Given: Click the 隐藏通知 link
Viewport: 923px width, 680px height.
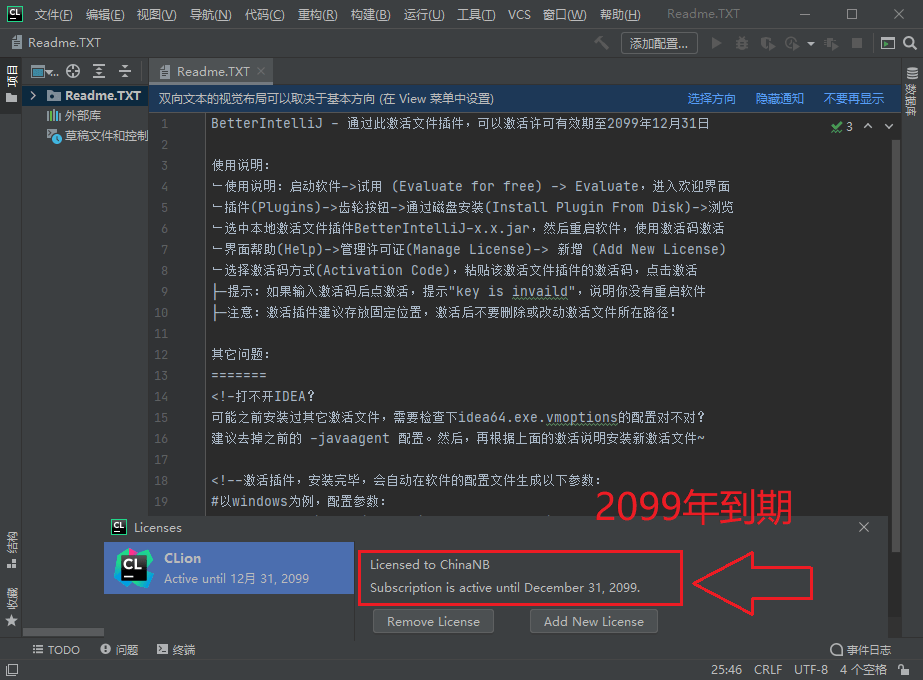Looking at the screenshot, I should (779, 99).
